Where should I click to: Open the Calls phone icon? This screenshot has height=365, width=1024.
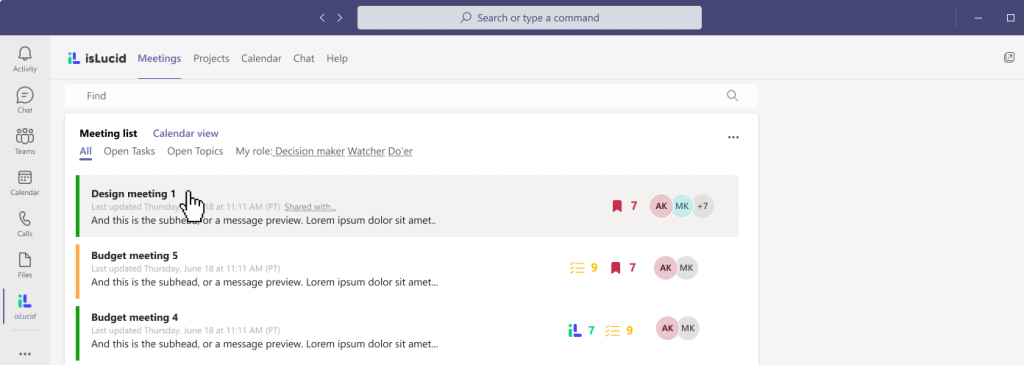25,223
